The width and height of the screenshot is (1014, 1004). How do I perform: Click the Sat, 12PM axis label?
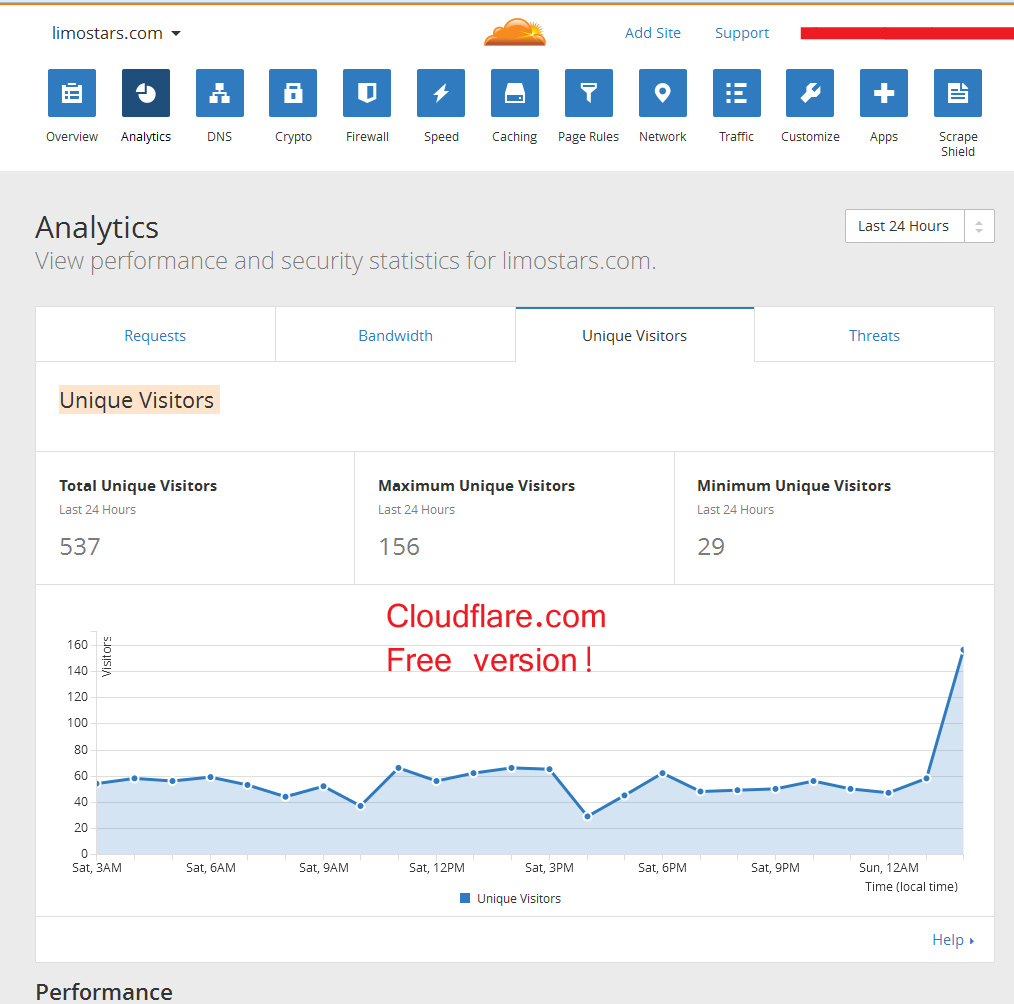(437, 868)
